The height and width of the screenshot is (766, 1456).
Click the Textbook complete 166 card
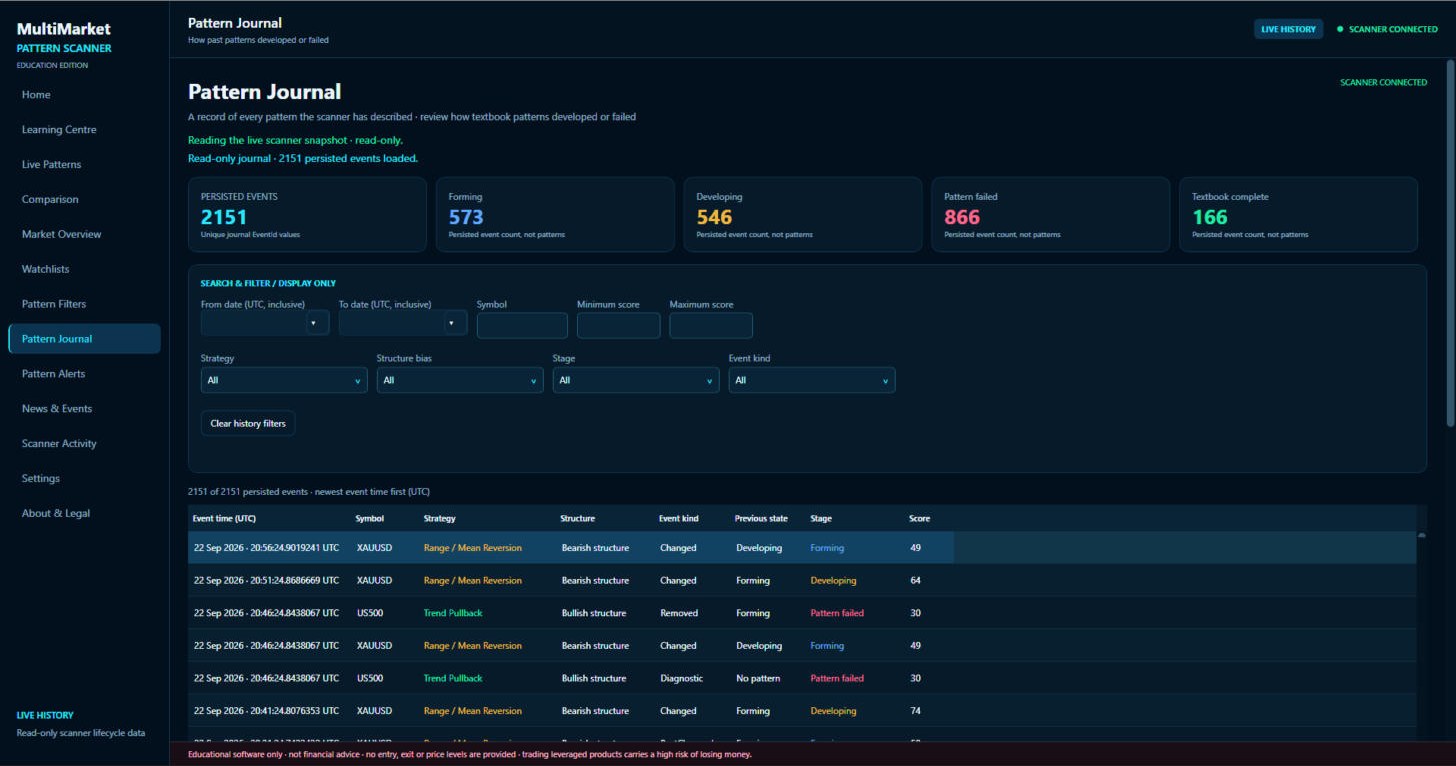(1298, 215)
